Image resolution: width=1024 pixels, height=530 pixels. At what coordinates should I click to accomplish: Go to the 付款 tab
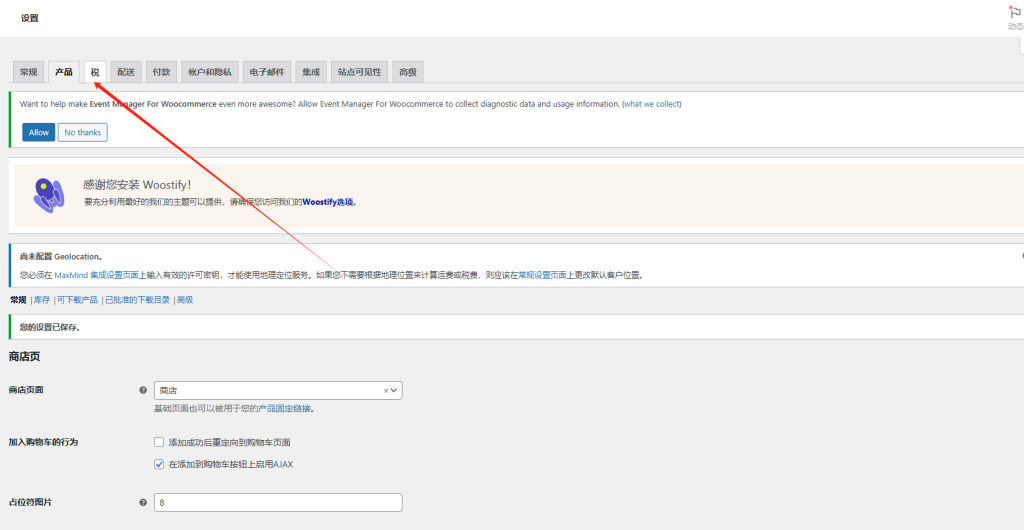(160, 72)
